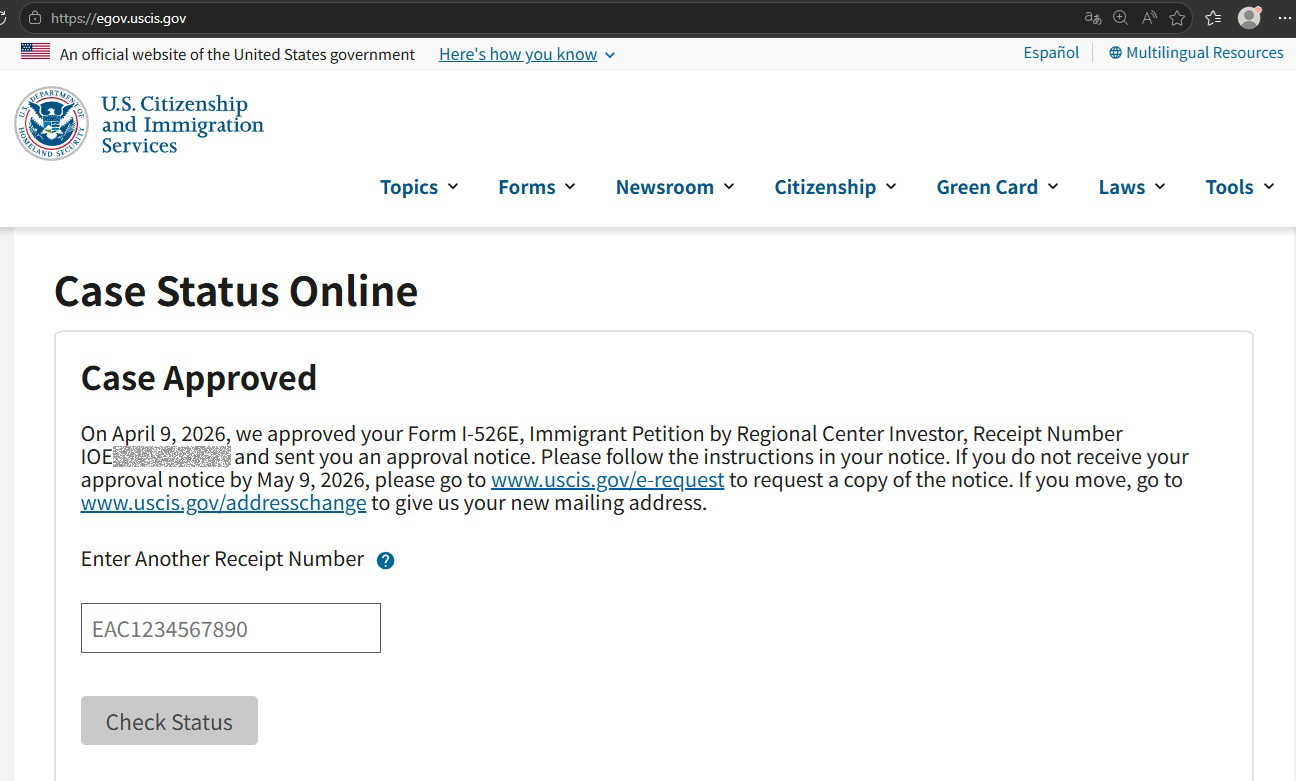Switch the site to Español

tap(1051, 53)
